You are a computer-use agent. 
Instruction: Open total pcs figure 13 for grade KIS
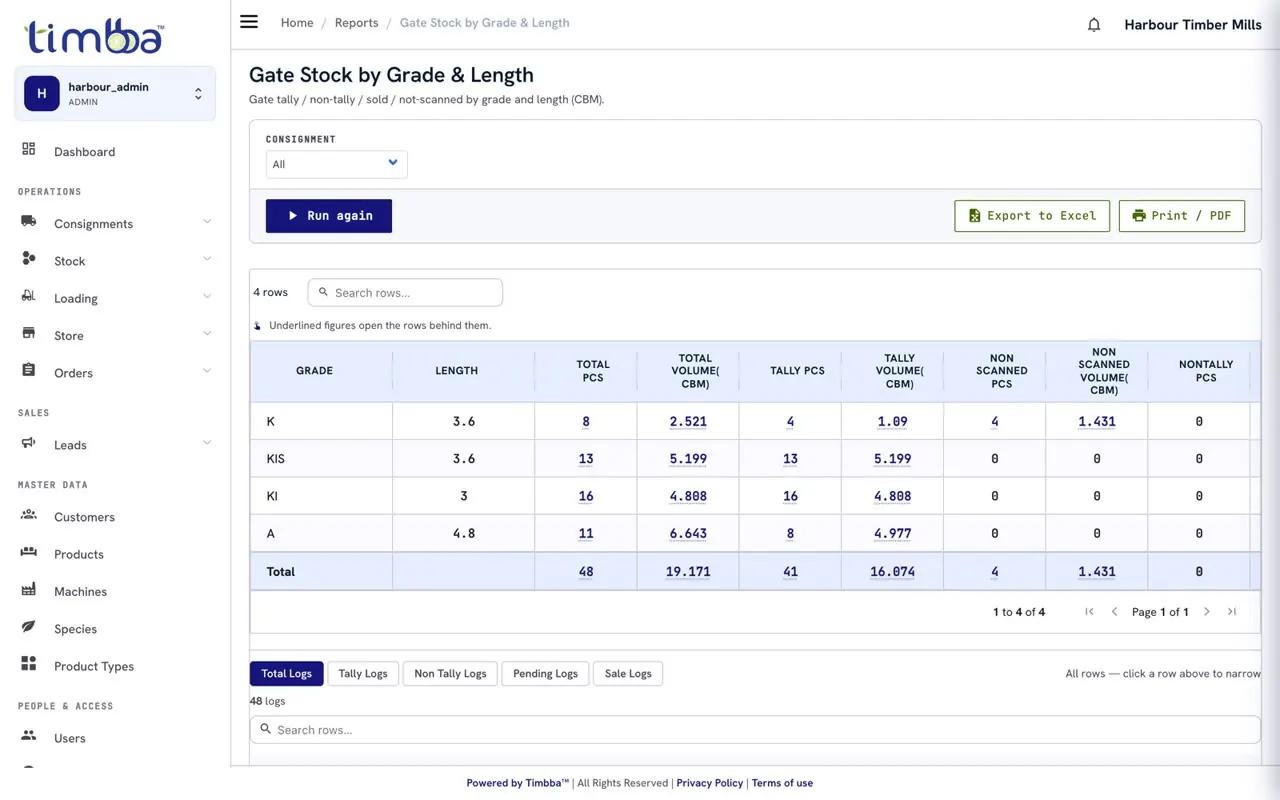586,459
